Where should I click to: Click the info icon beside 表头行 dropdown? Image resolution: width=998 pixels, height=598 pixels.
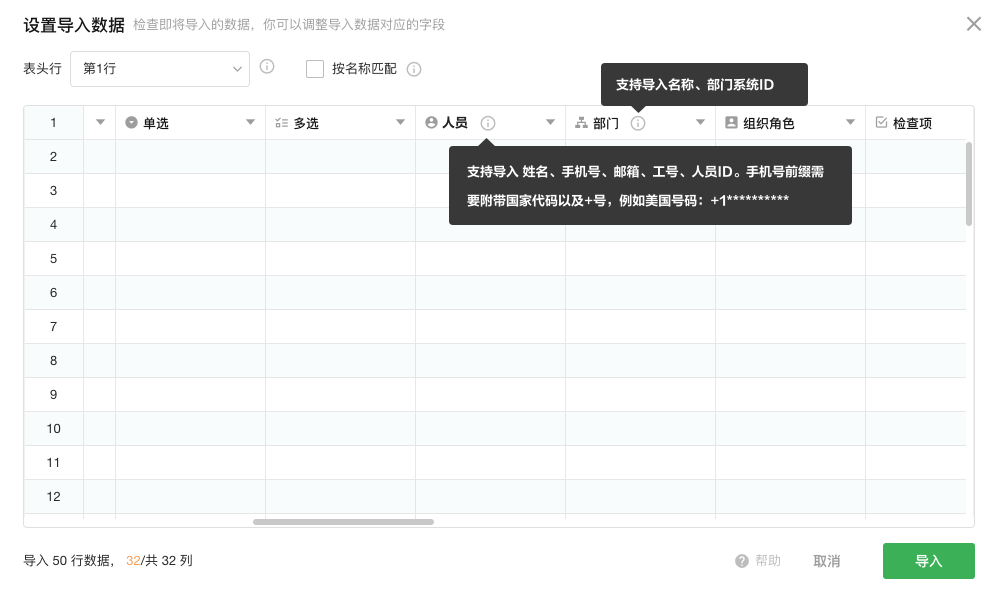[267, 67]
